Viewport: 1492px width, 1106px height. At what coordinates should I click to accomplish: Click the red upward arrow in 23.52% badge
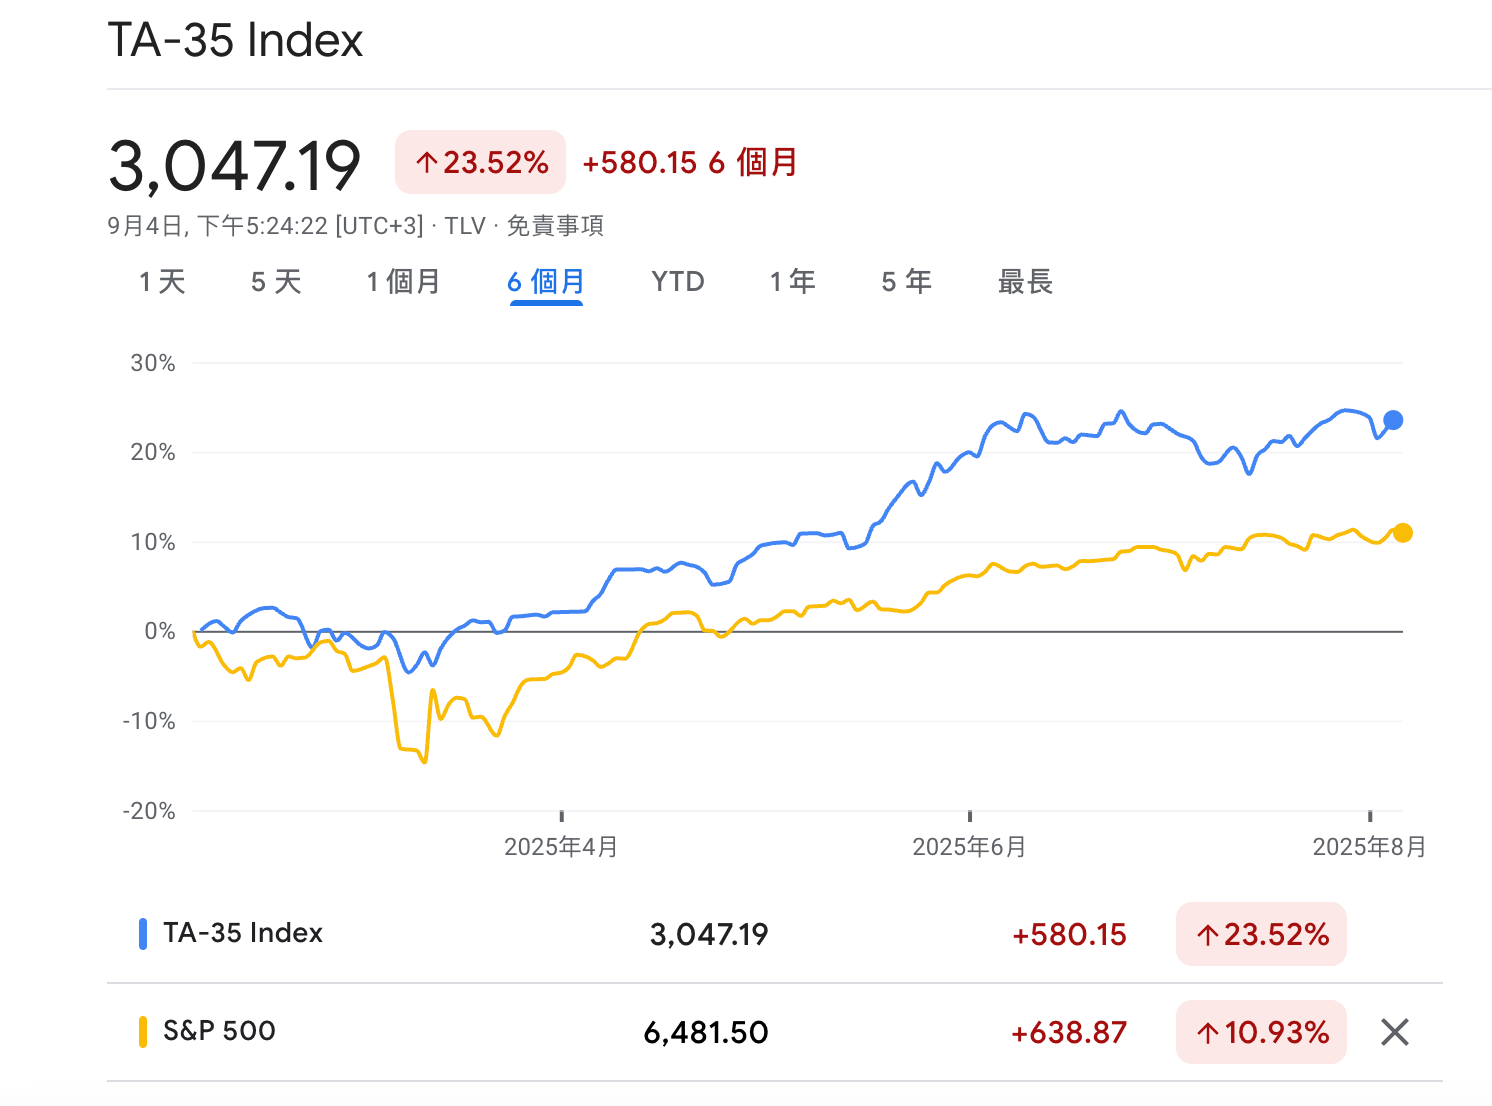tap(425, 161)
